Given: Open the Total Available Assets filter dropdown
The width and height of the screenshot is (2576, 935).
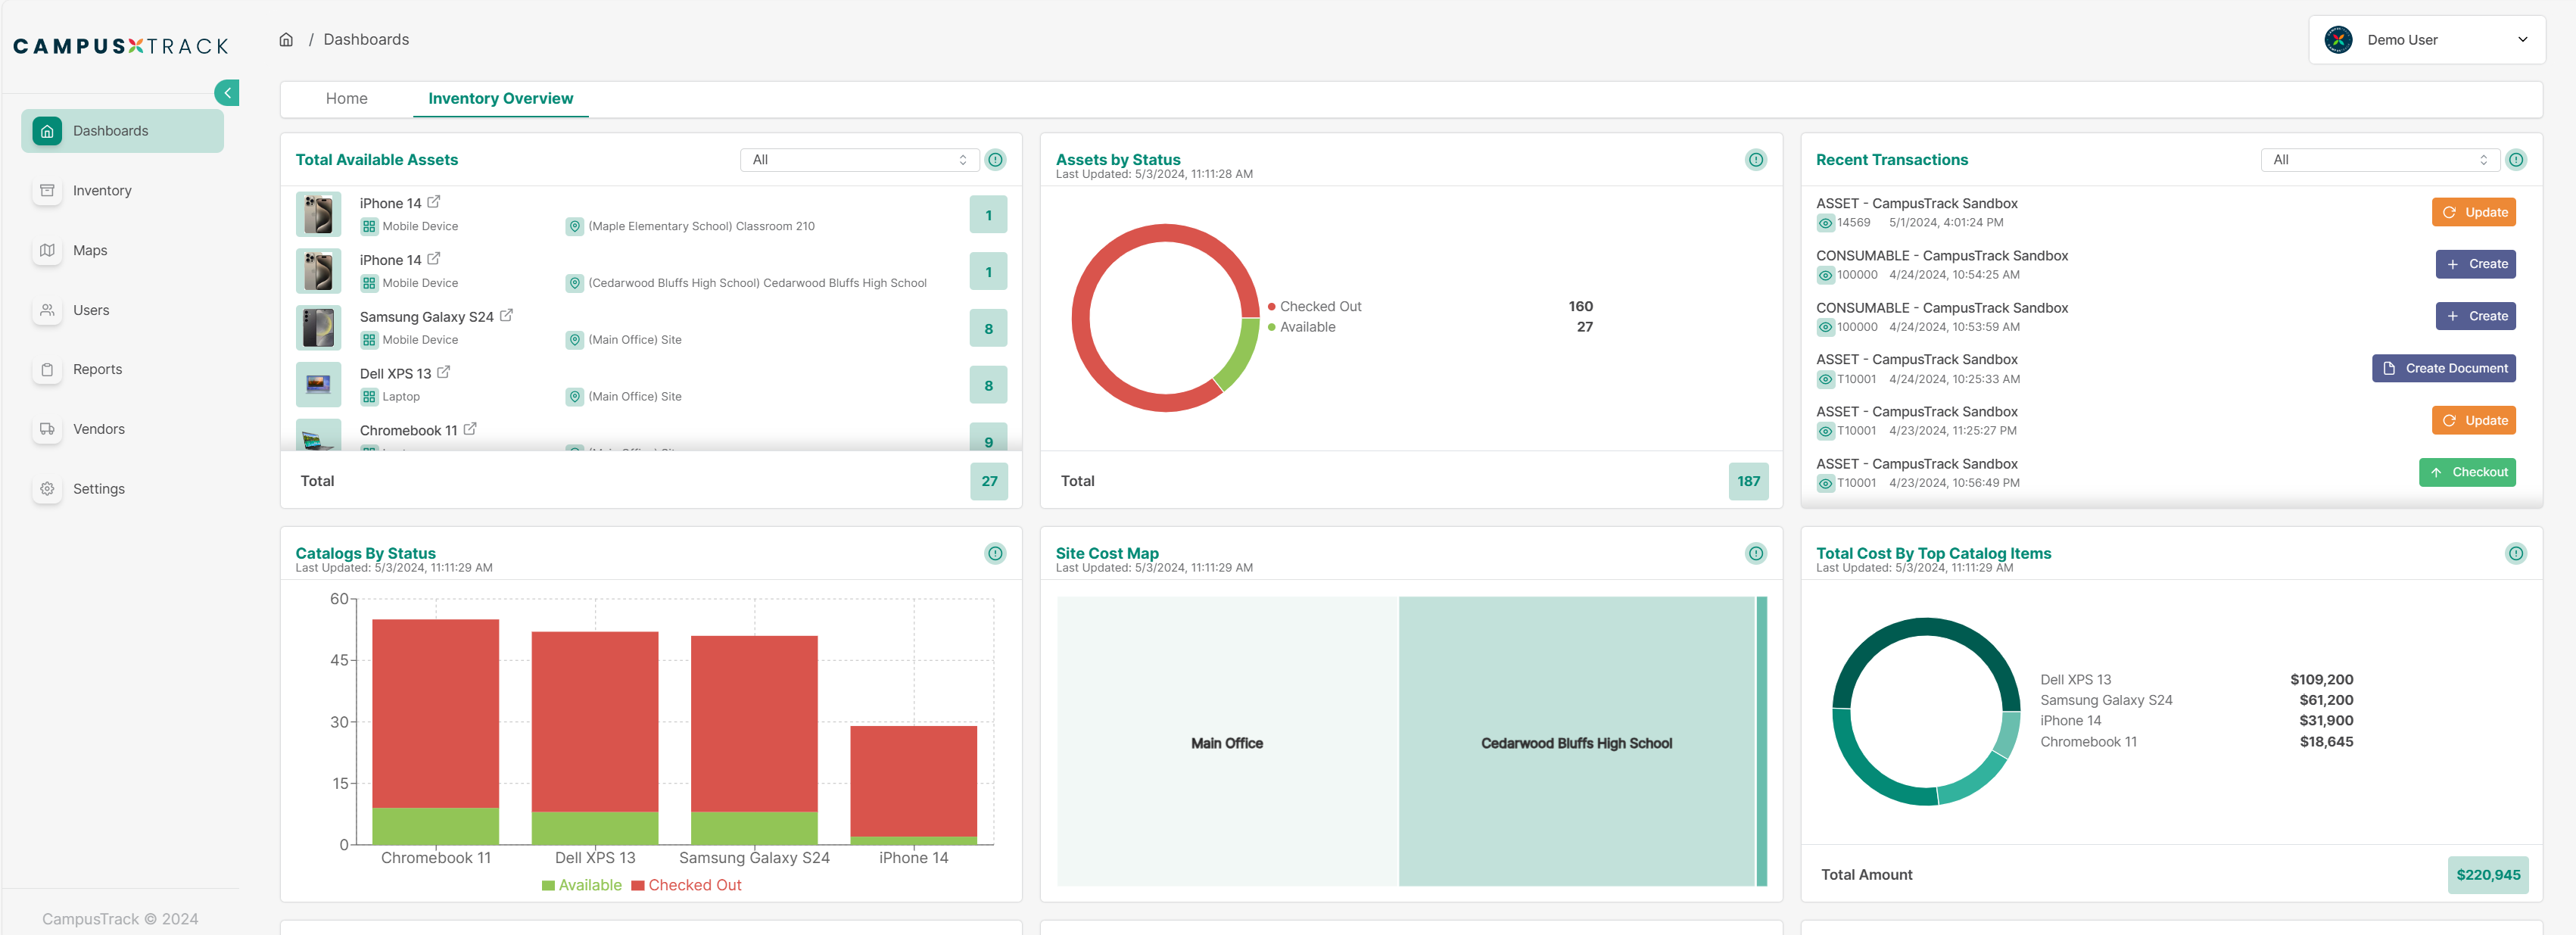Looking at the screenshot, I should [859, 160].
